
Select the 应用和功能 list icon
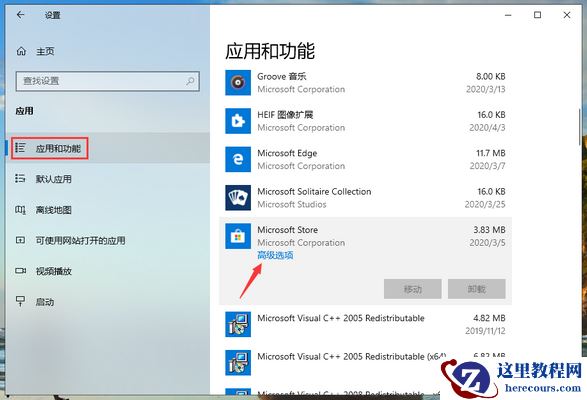20,148
